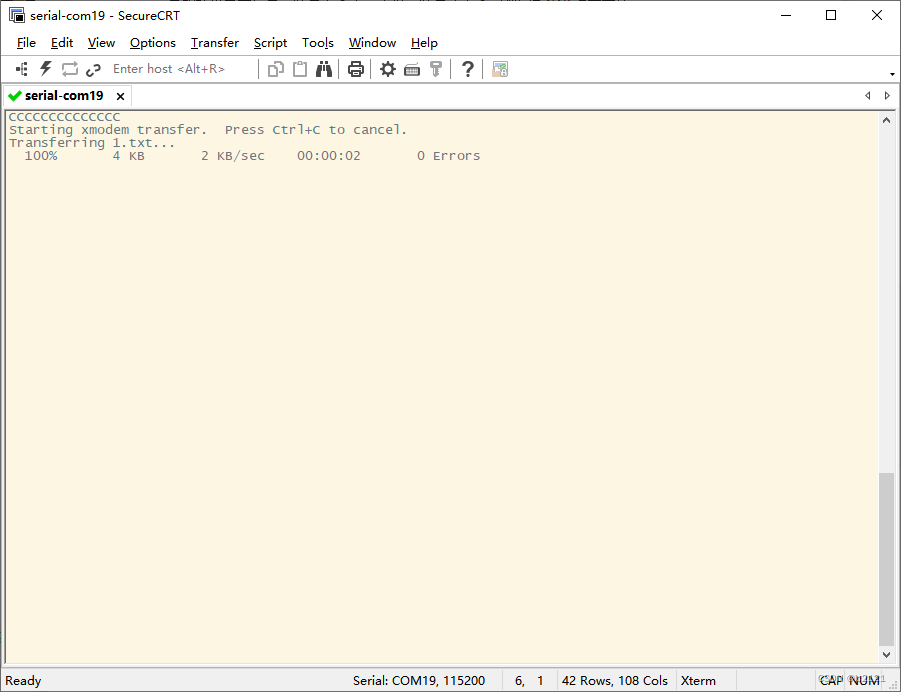Launch SecureFX icon in toolbar
The height and width of the screenshot is (692, 901).
[x=500, y=69]
